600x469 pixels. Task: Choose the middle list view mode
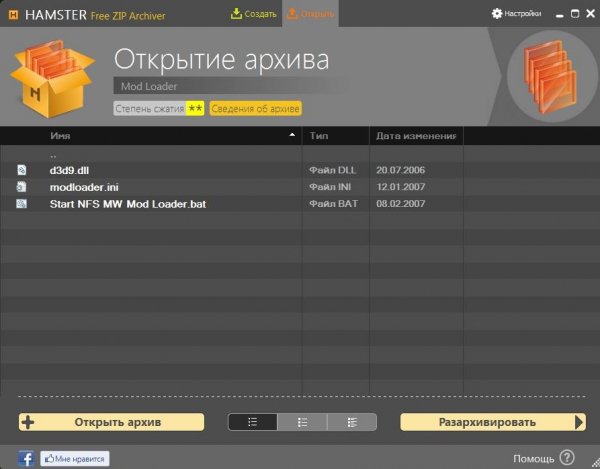[302, 422]
